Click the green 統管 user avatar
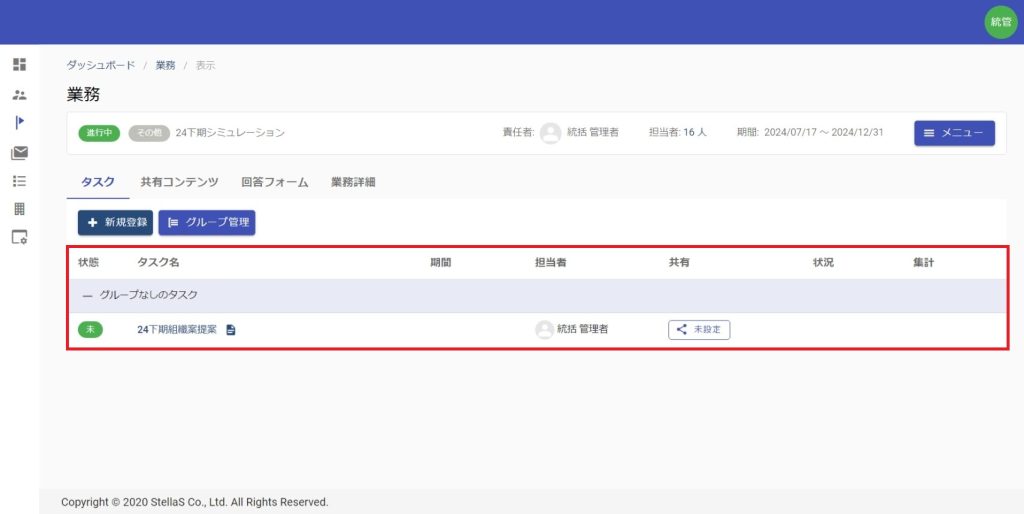 click(x=1000, y=22)
